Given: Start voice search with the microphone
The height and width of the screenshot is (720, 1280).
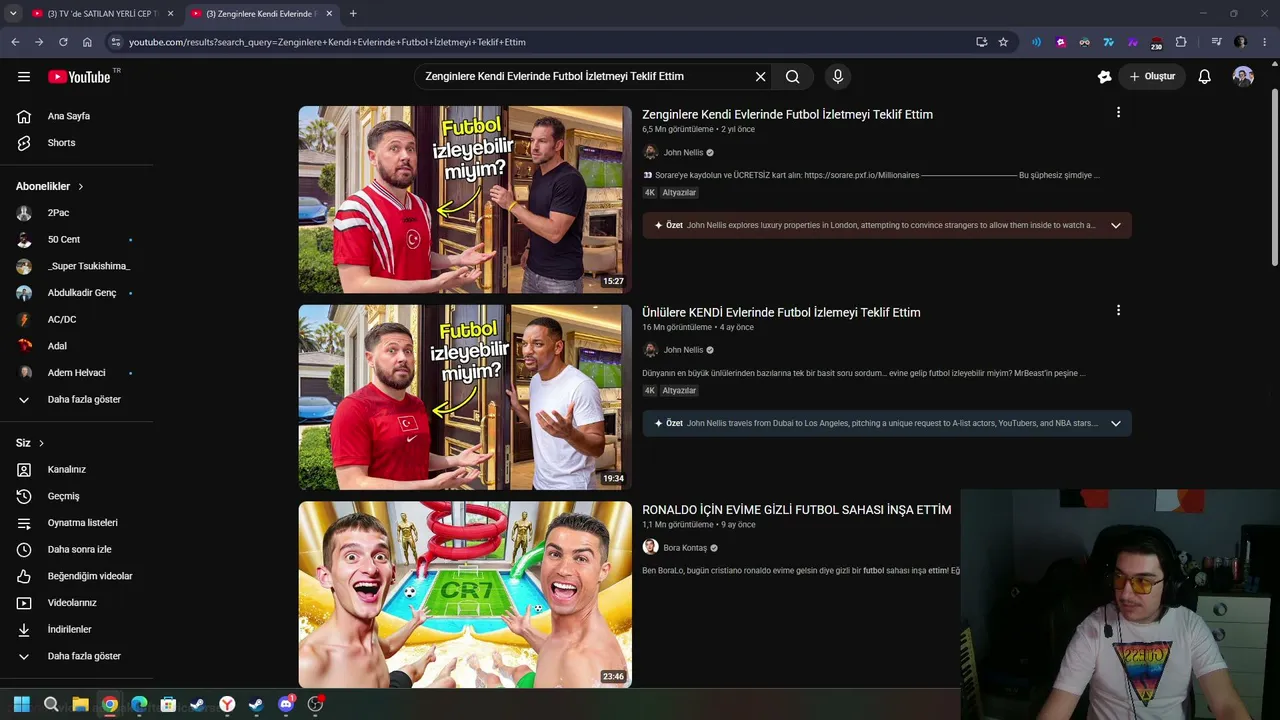Looking at the screenshot, I should (x=838, y=77).
